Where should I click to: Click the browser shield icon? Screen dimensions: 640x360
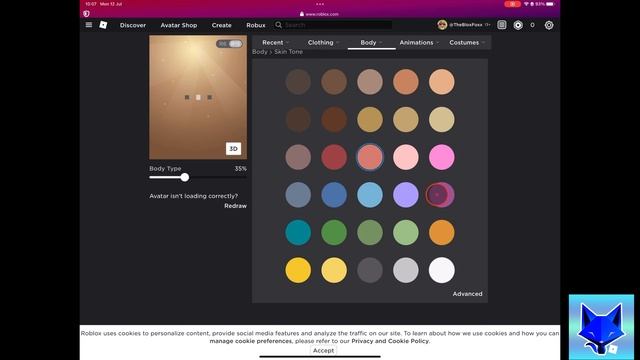click(x=86, y=13)
